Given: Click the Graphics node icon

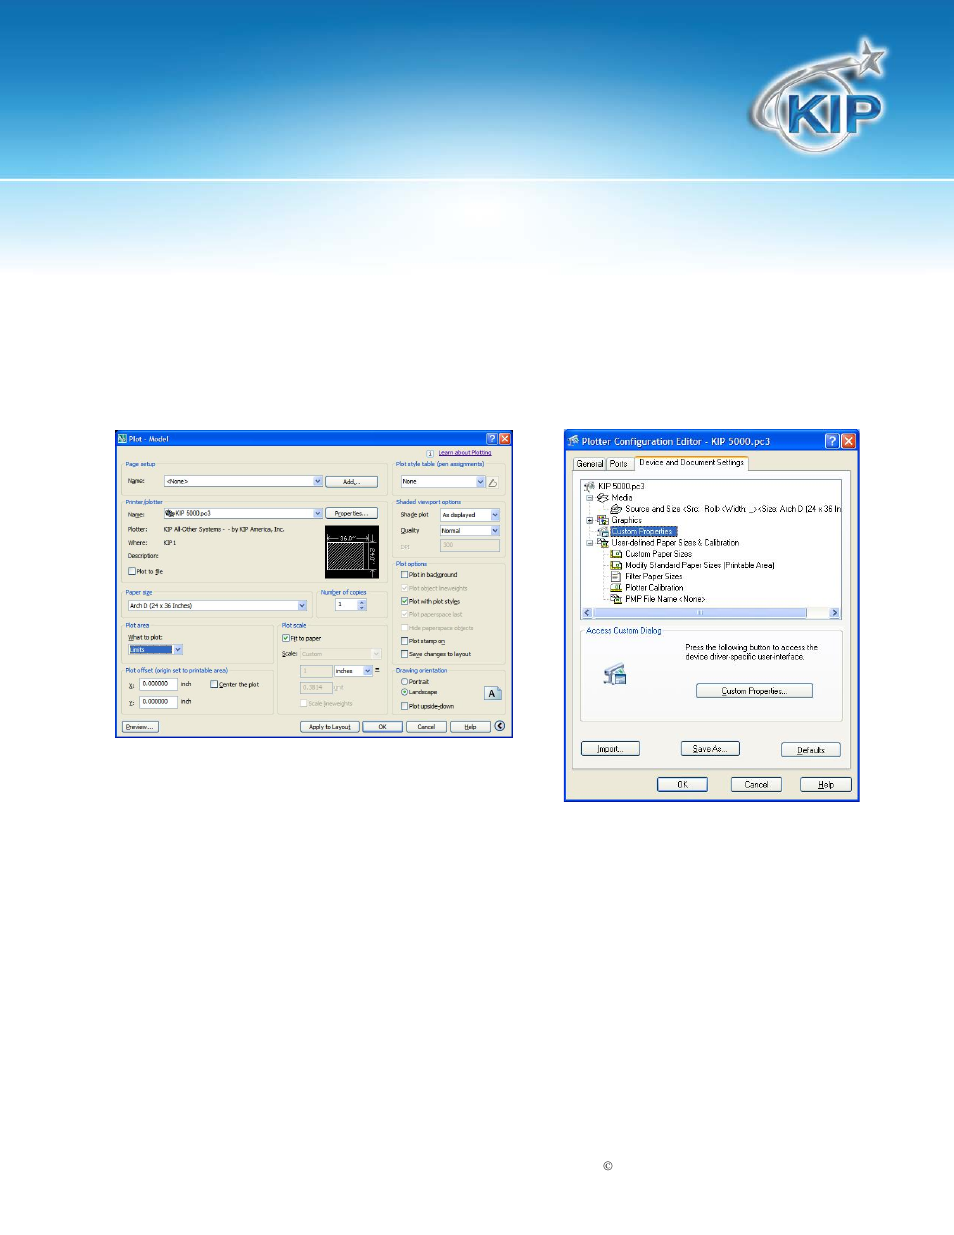Looking at the screenshot, I should pos(603,520).
